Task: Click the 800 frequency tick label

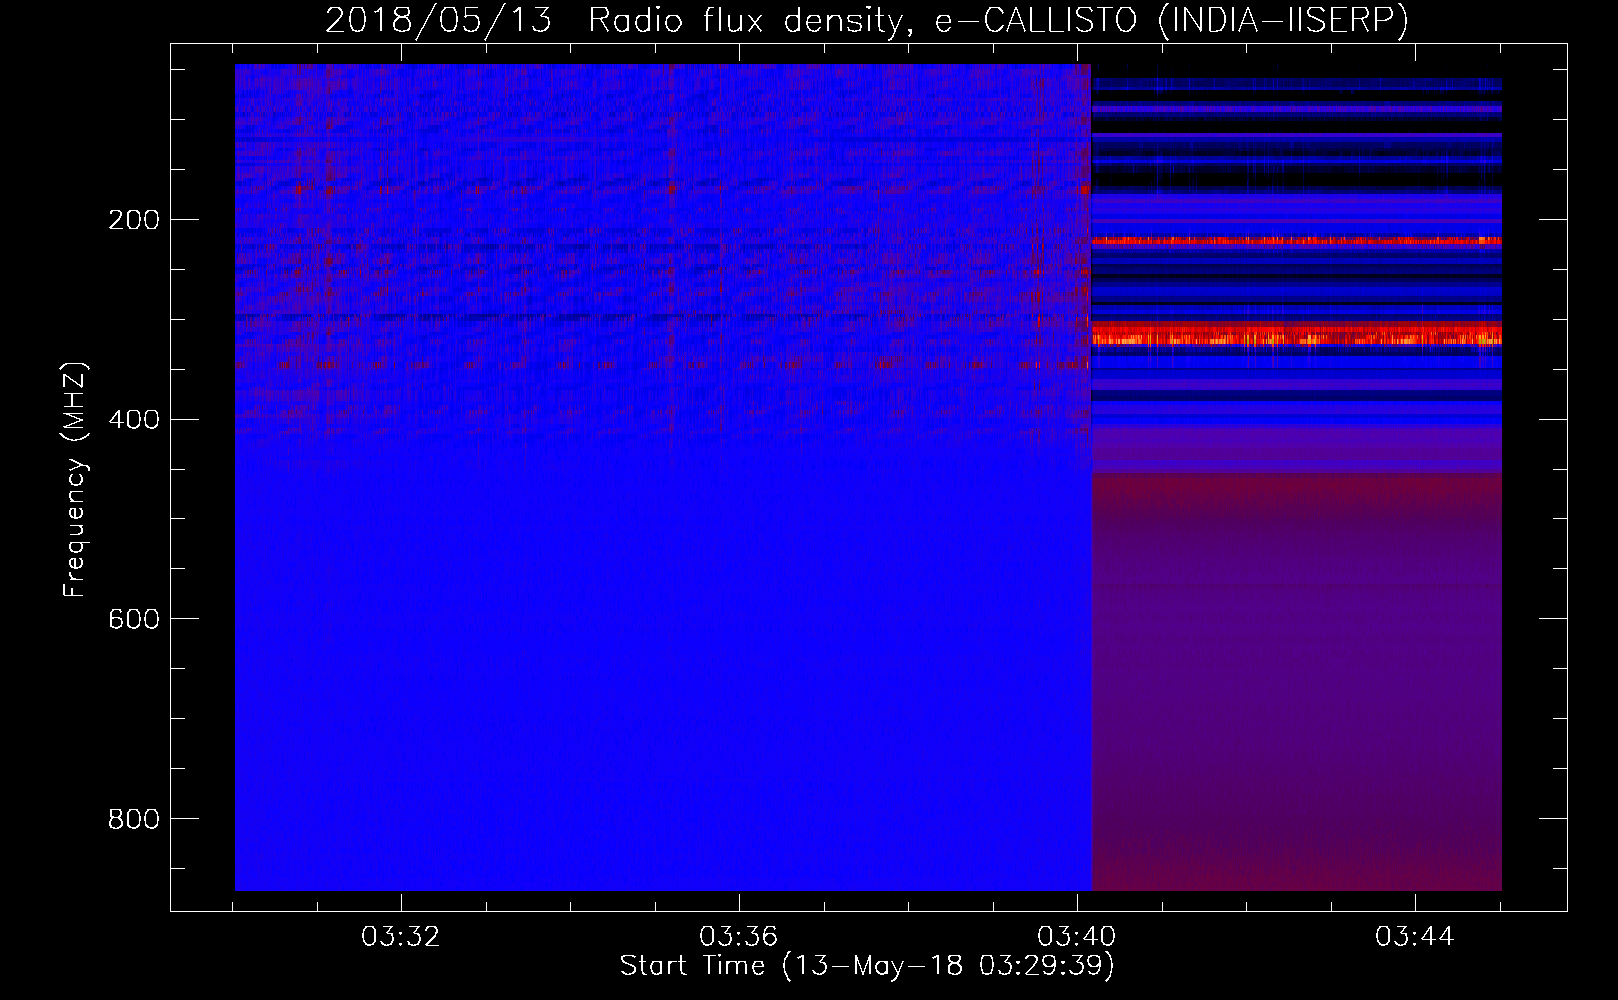Action: coord(134,820)
